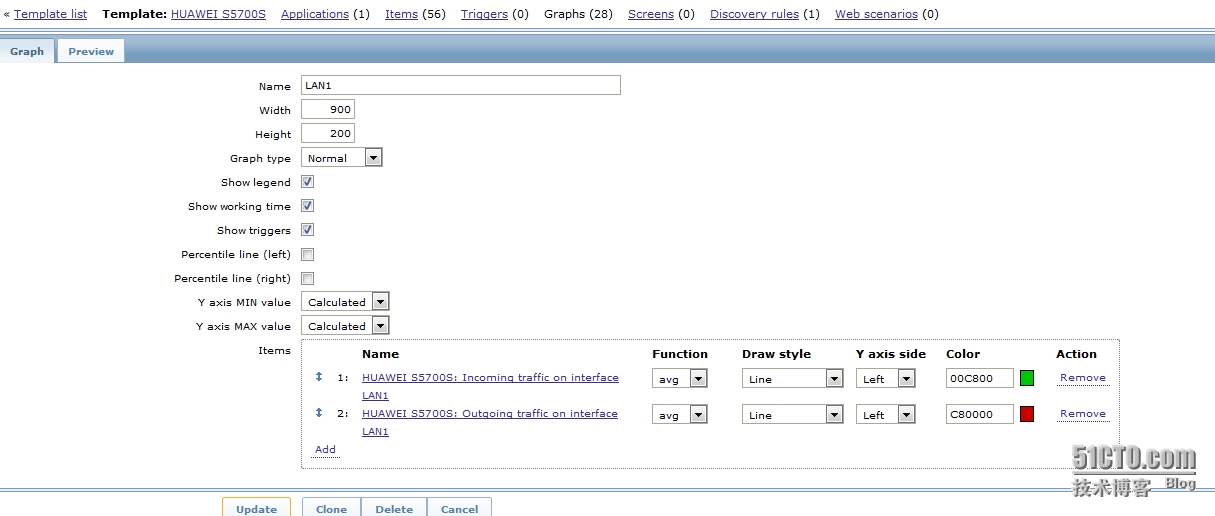Viewport: 1215px width, 516px height.
Task: Open the Triggers section link
Action: (484, 14)
